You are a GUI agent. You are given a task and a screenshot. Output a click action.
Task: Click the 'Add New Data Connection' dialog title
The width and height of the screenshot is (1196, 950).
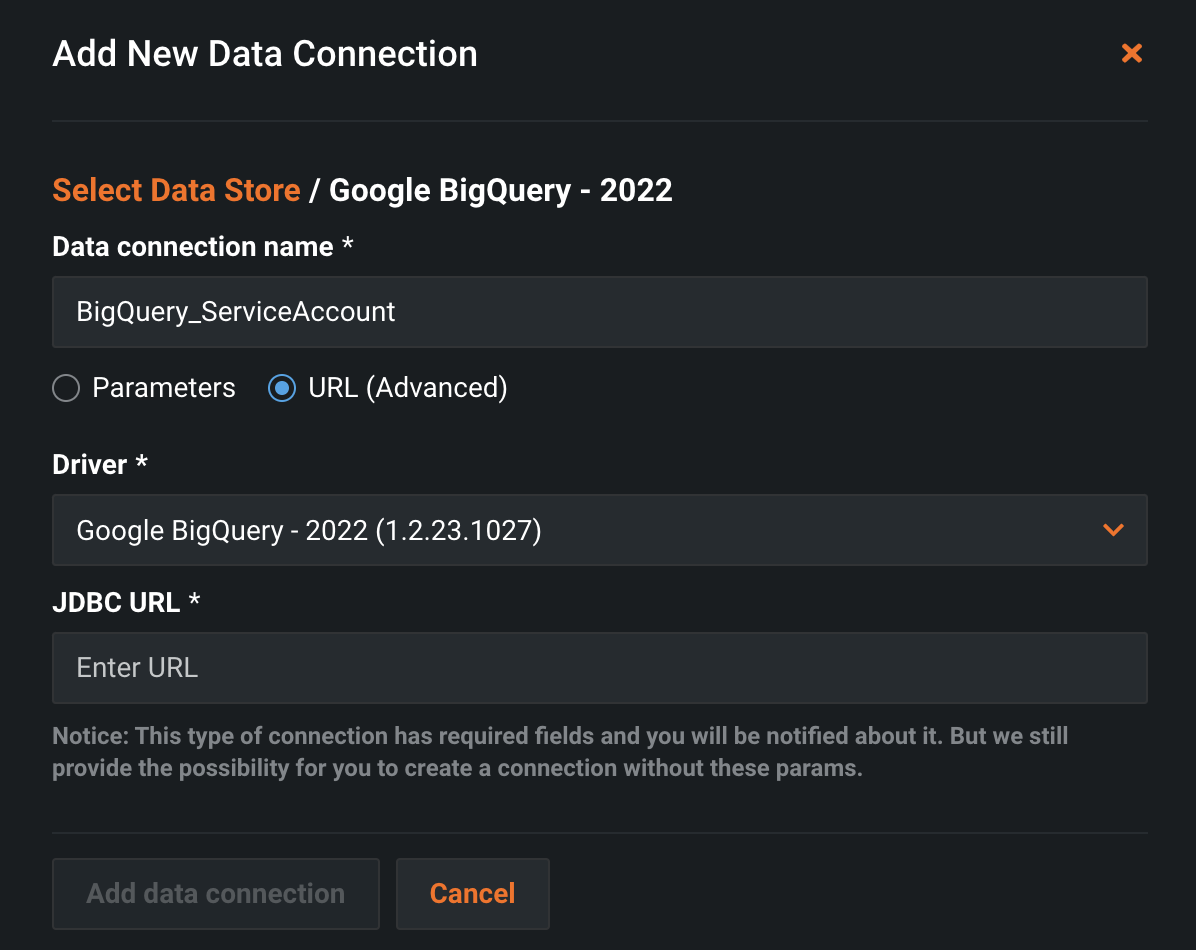click(x=265, y=54)
